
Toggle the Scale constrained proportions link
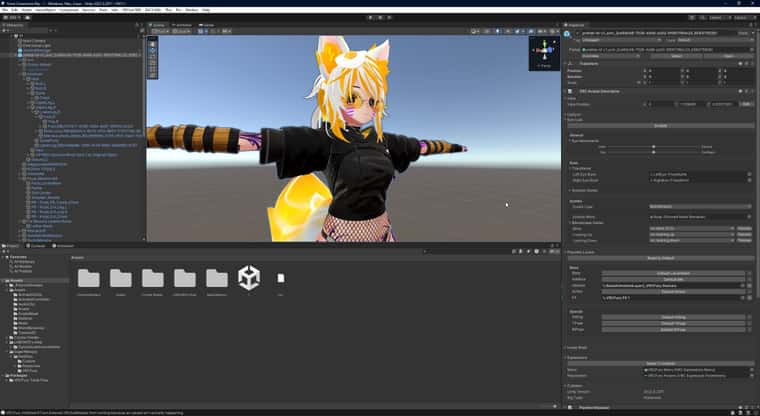[639, 82]
